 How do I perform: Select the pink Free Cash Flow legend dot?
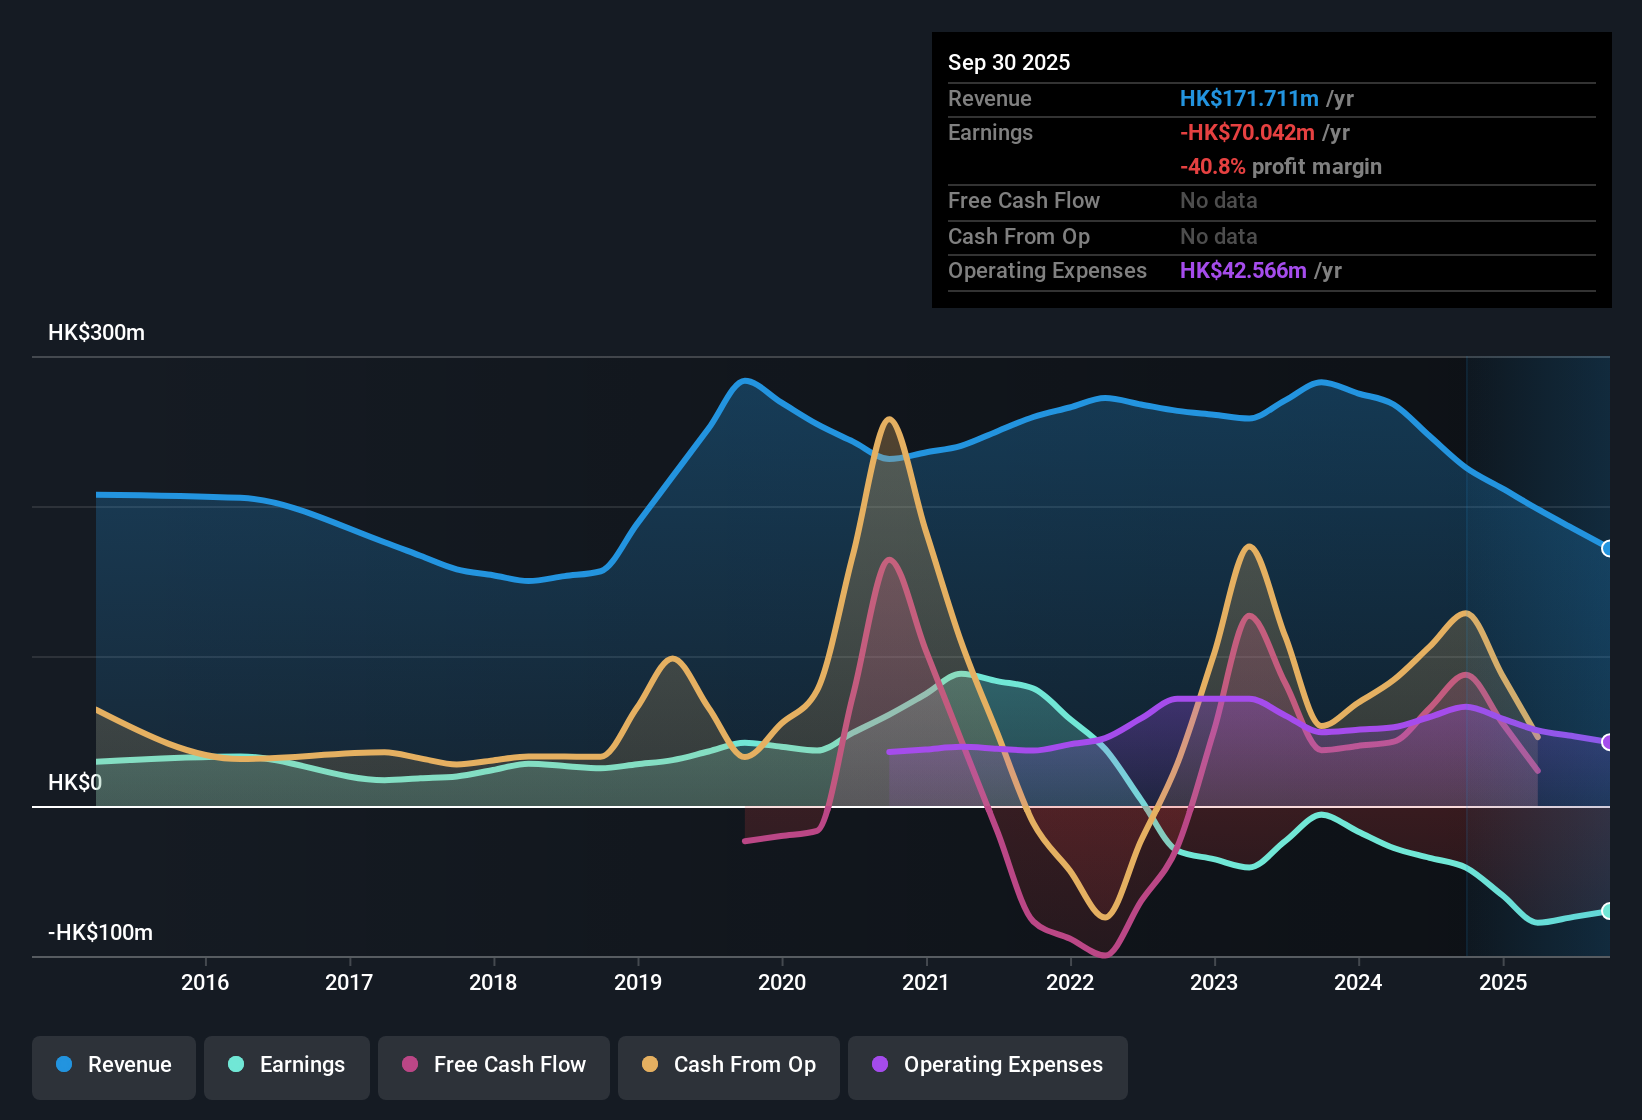coord(409,1065)
